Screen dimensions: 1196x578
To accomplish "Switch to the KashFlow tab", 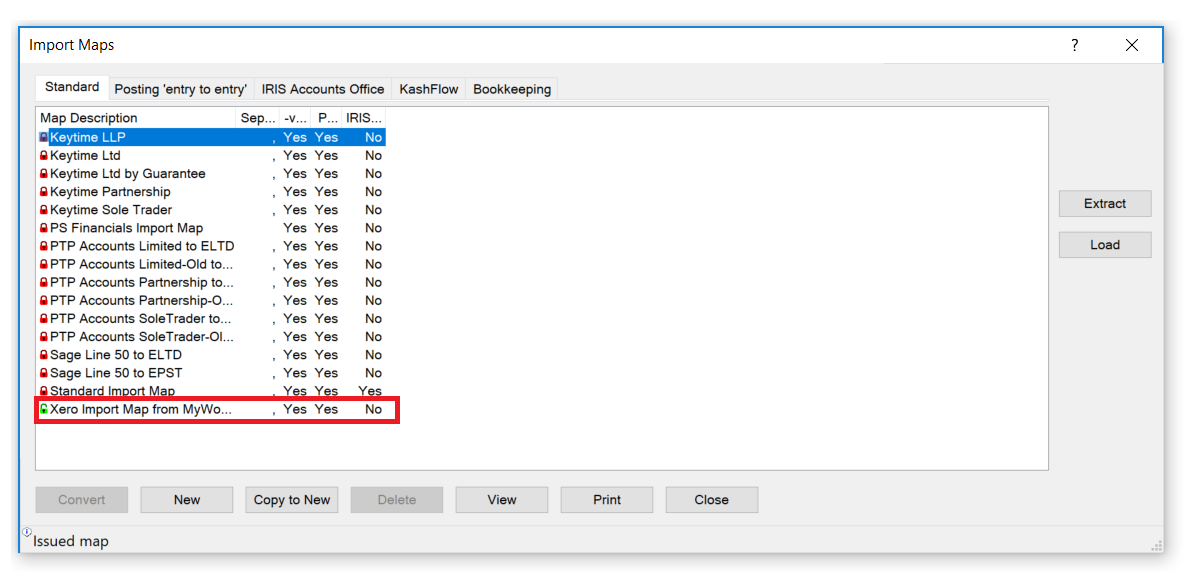I will click(429, 89).
